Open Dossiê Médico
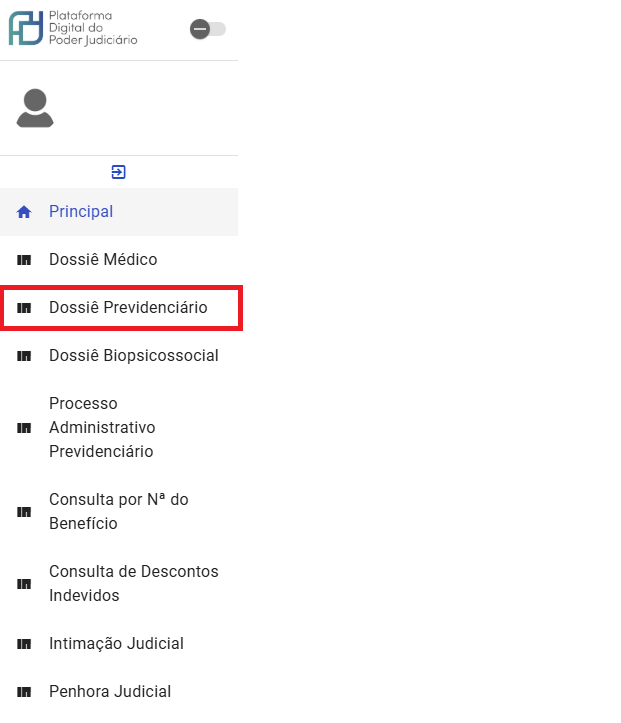This screenshot has height=723, width=621. click(x=119, y=260)
